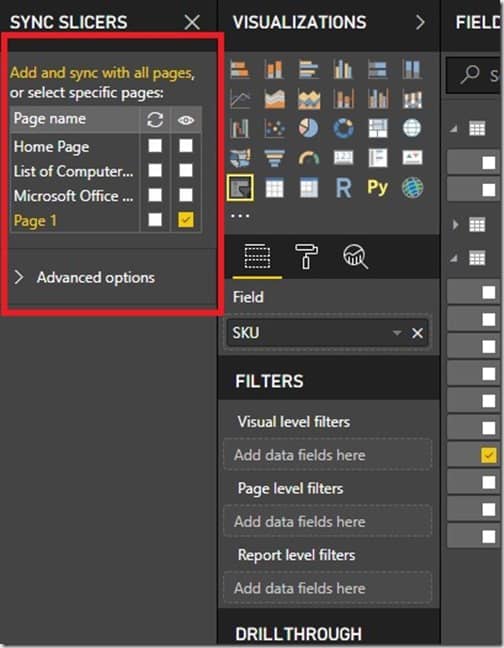Make slicer visible on Home Page
Viewport: 504px width, 648px height.
click(185, 145)
